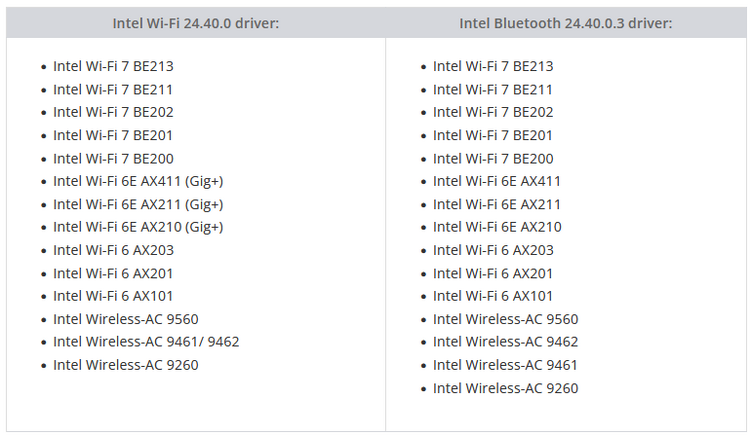Click the Intel Wi-Fi 24.40.0 driver header
The width and height of the screenshot is (750, 435).
pyautogui.click(x=196, y=23)
